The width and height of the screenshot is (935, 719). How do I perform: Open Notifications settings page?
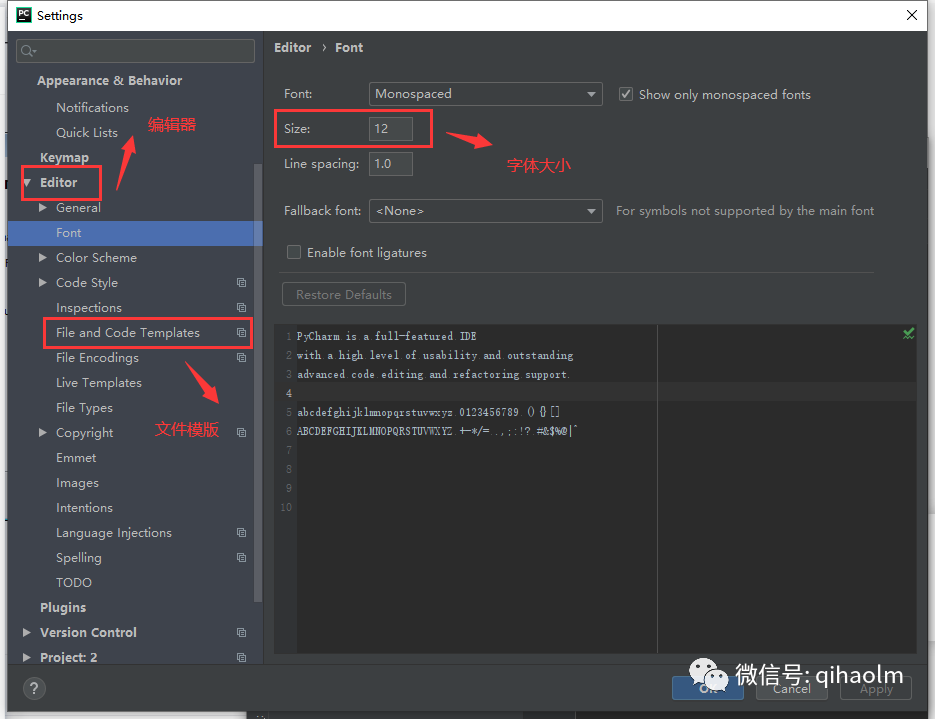tap(92, 107)
